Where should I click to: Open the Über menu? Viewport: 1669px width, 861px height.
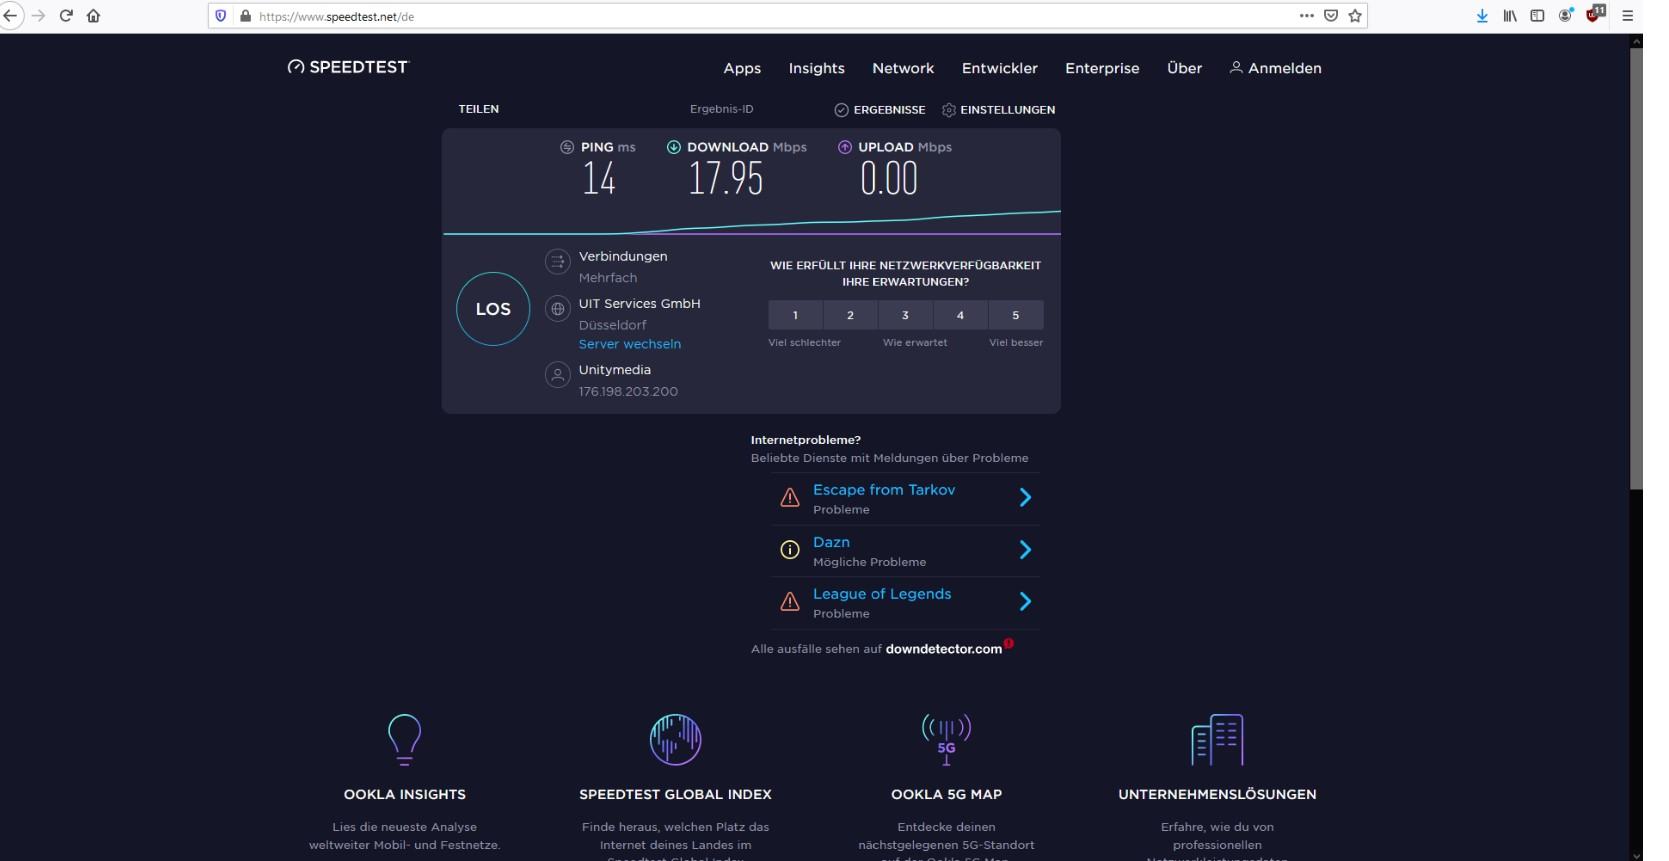(1184, 68)
